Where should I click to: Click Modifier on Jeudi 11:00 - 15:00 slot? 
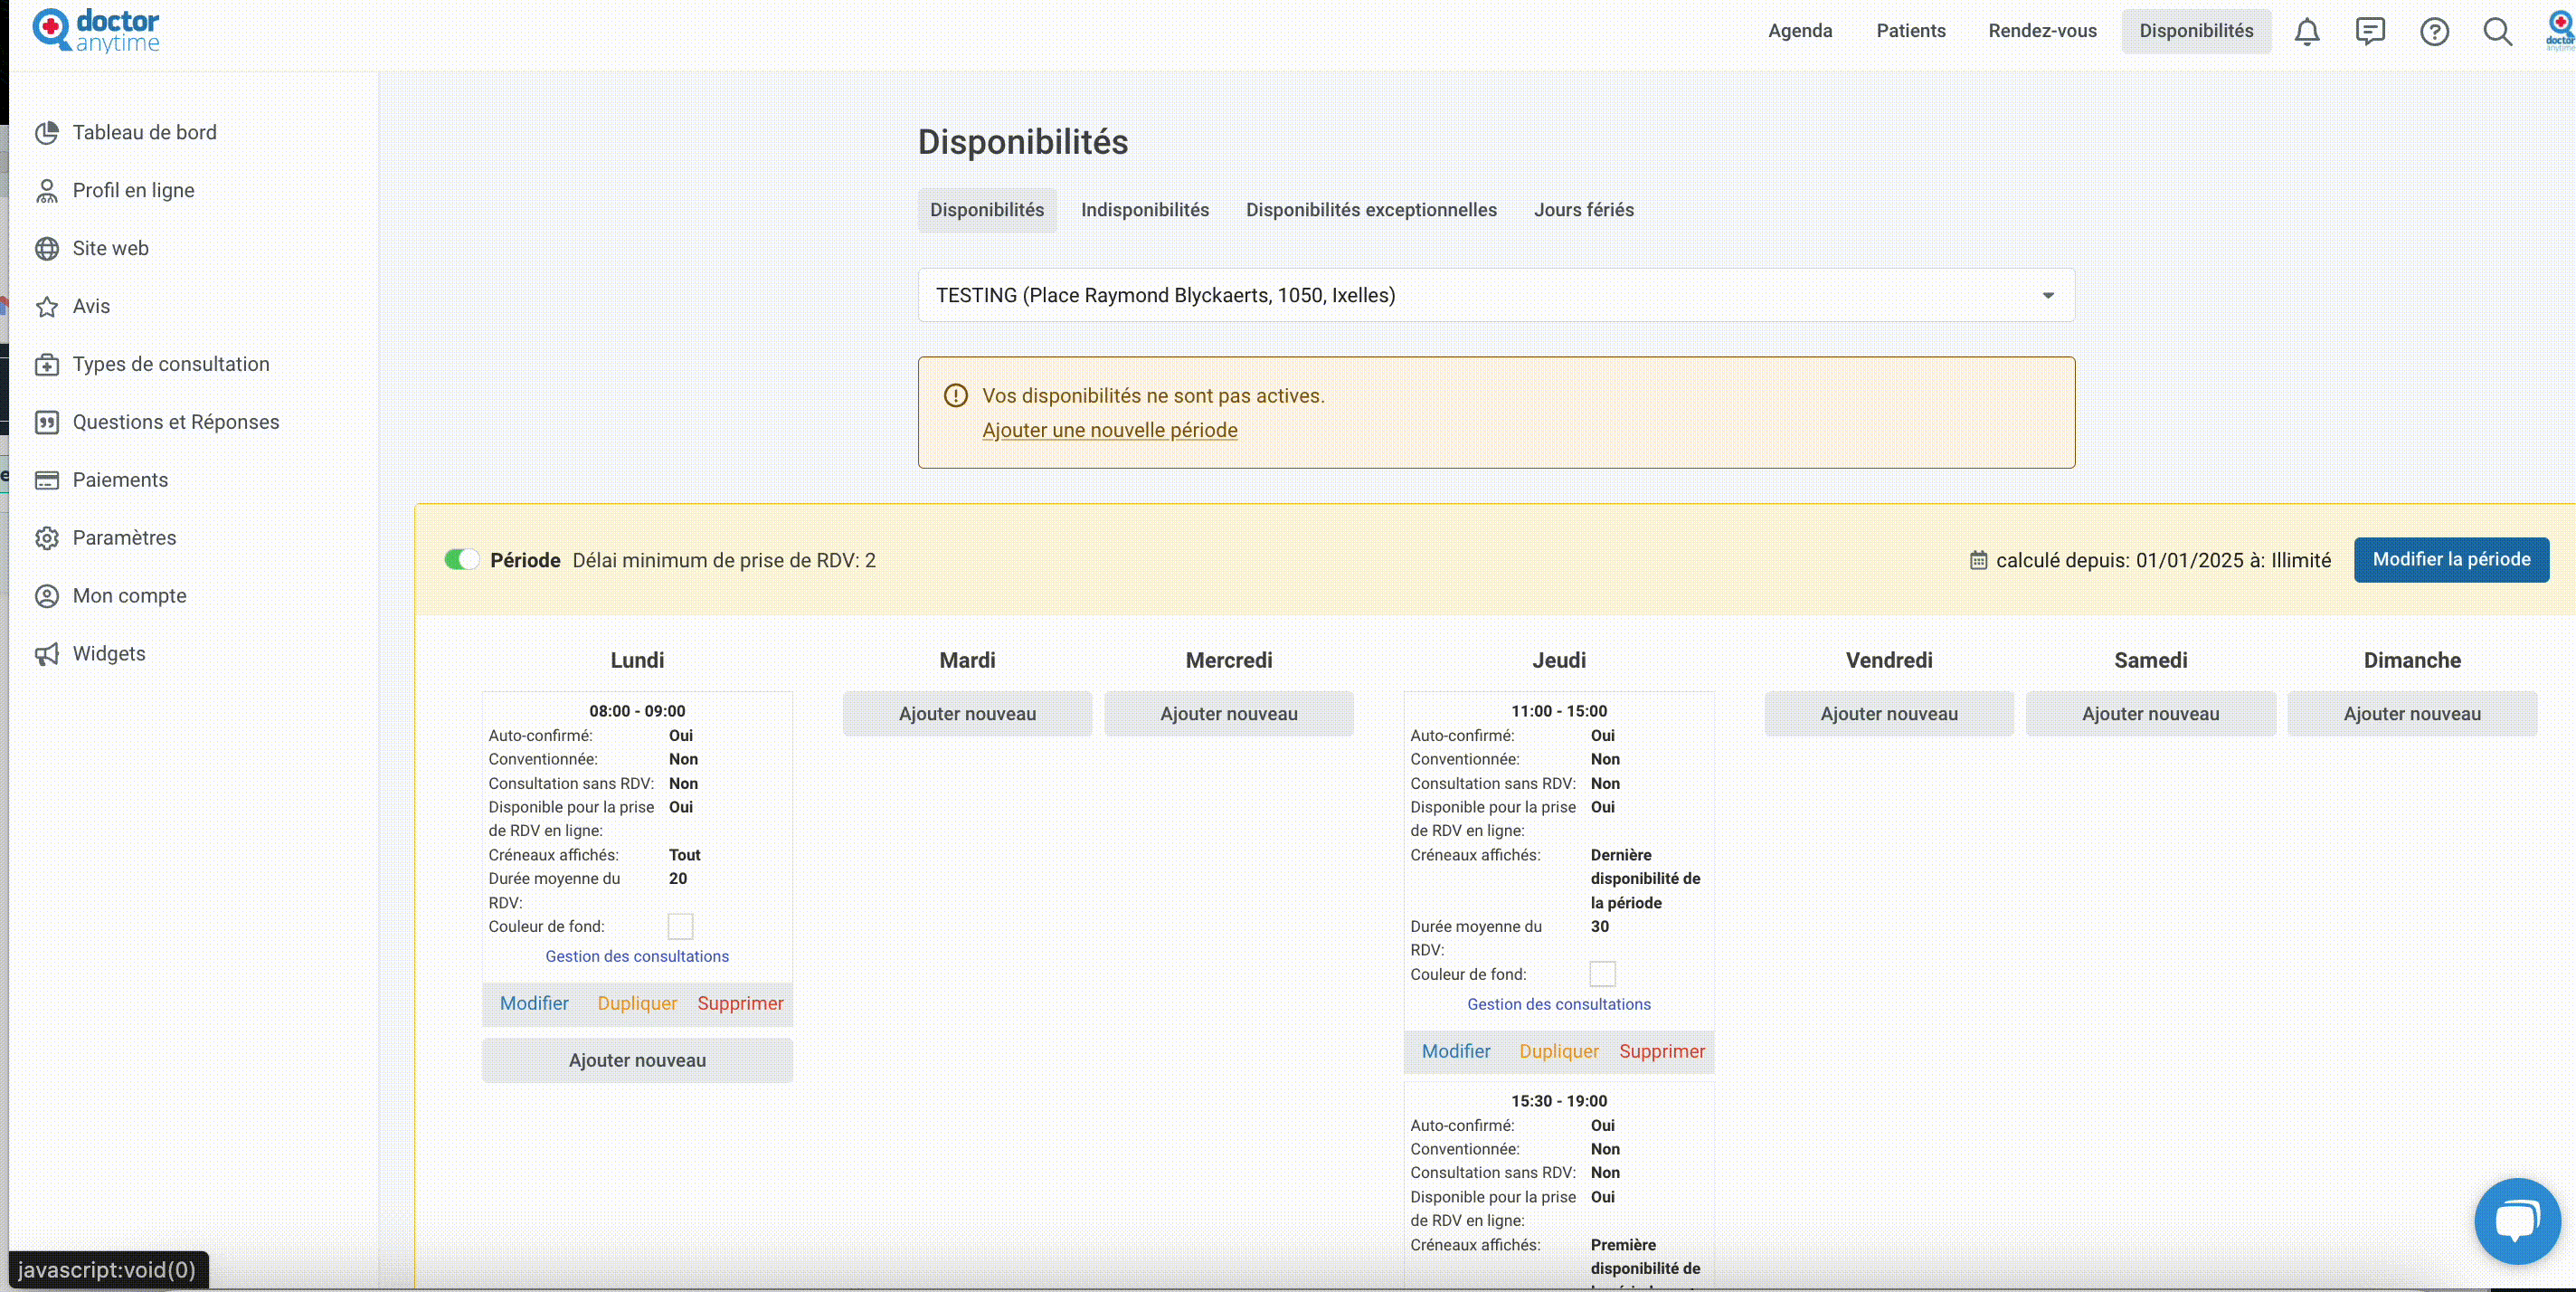[x=1456, y=1051]
